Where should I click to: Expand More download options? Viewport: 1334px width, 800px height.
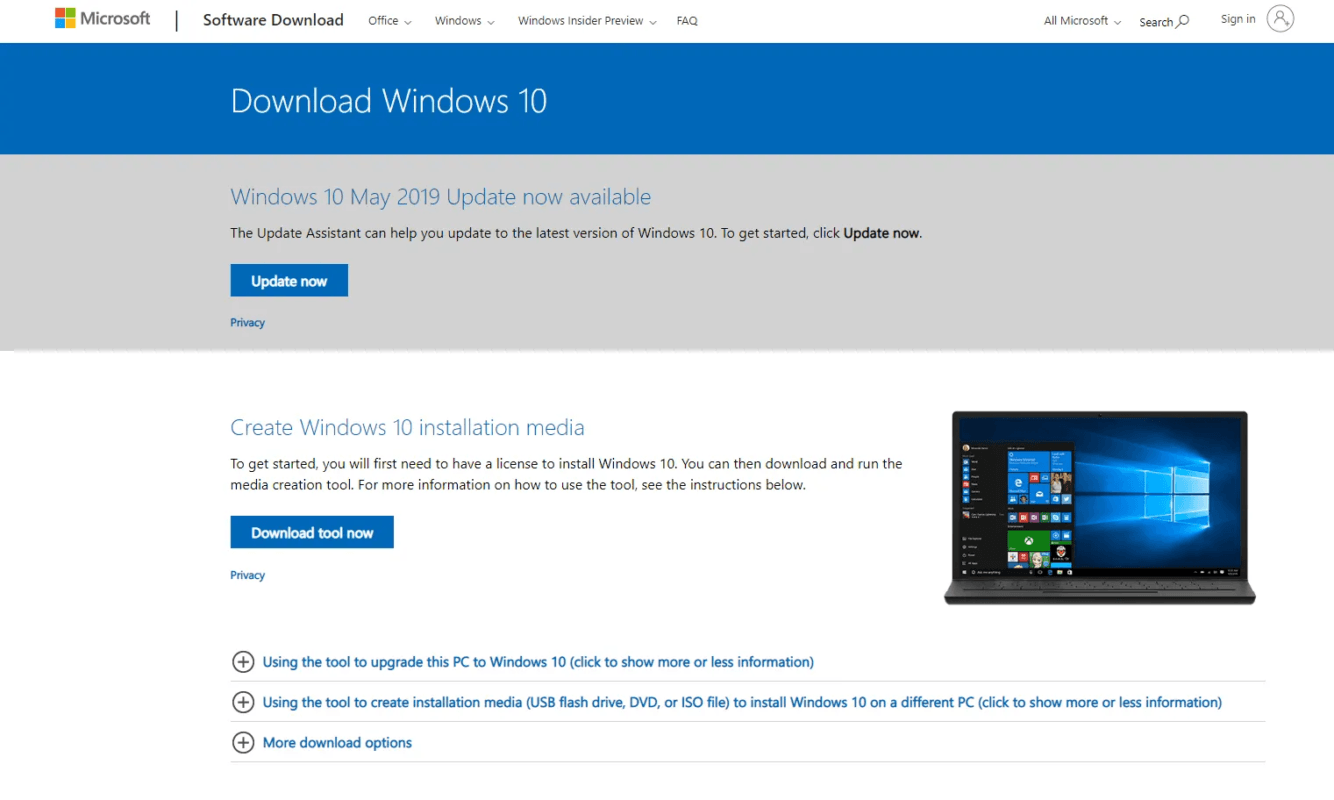click(x=243, y=742)
